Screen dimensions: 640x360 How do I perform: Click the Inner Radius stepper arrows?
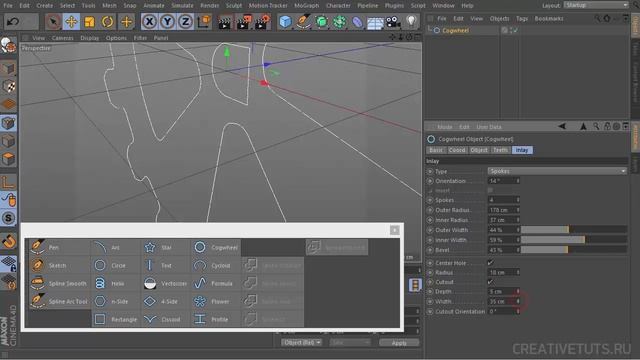point(518,220)
